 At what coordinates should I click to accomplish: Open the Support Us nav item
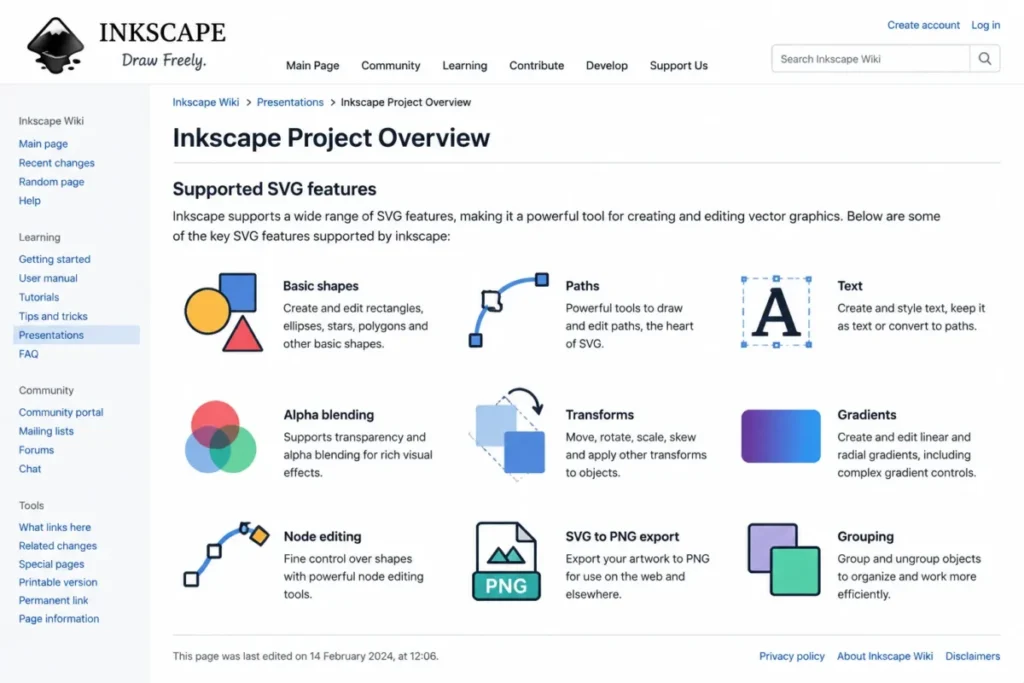tap(679, 65)
